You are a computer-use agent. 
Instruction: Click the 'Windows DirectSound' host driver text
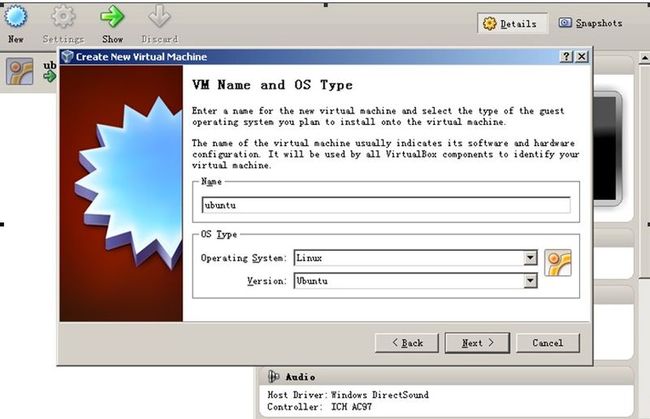click(380, 395)
